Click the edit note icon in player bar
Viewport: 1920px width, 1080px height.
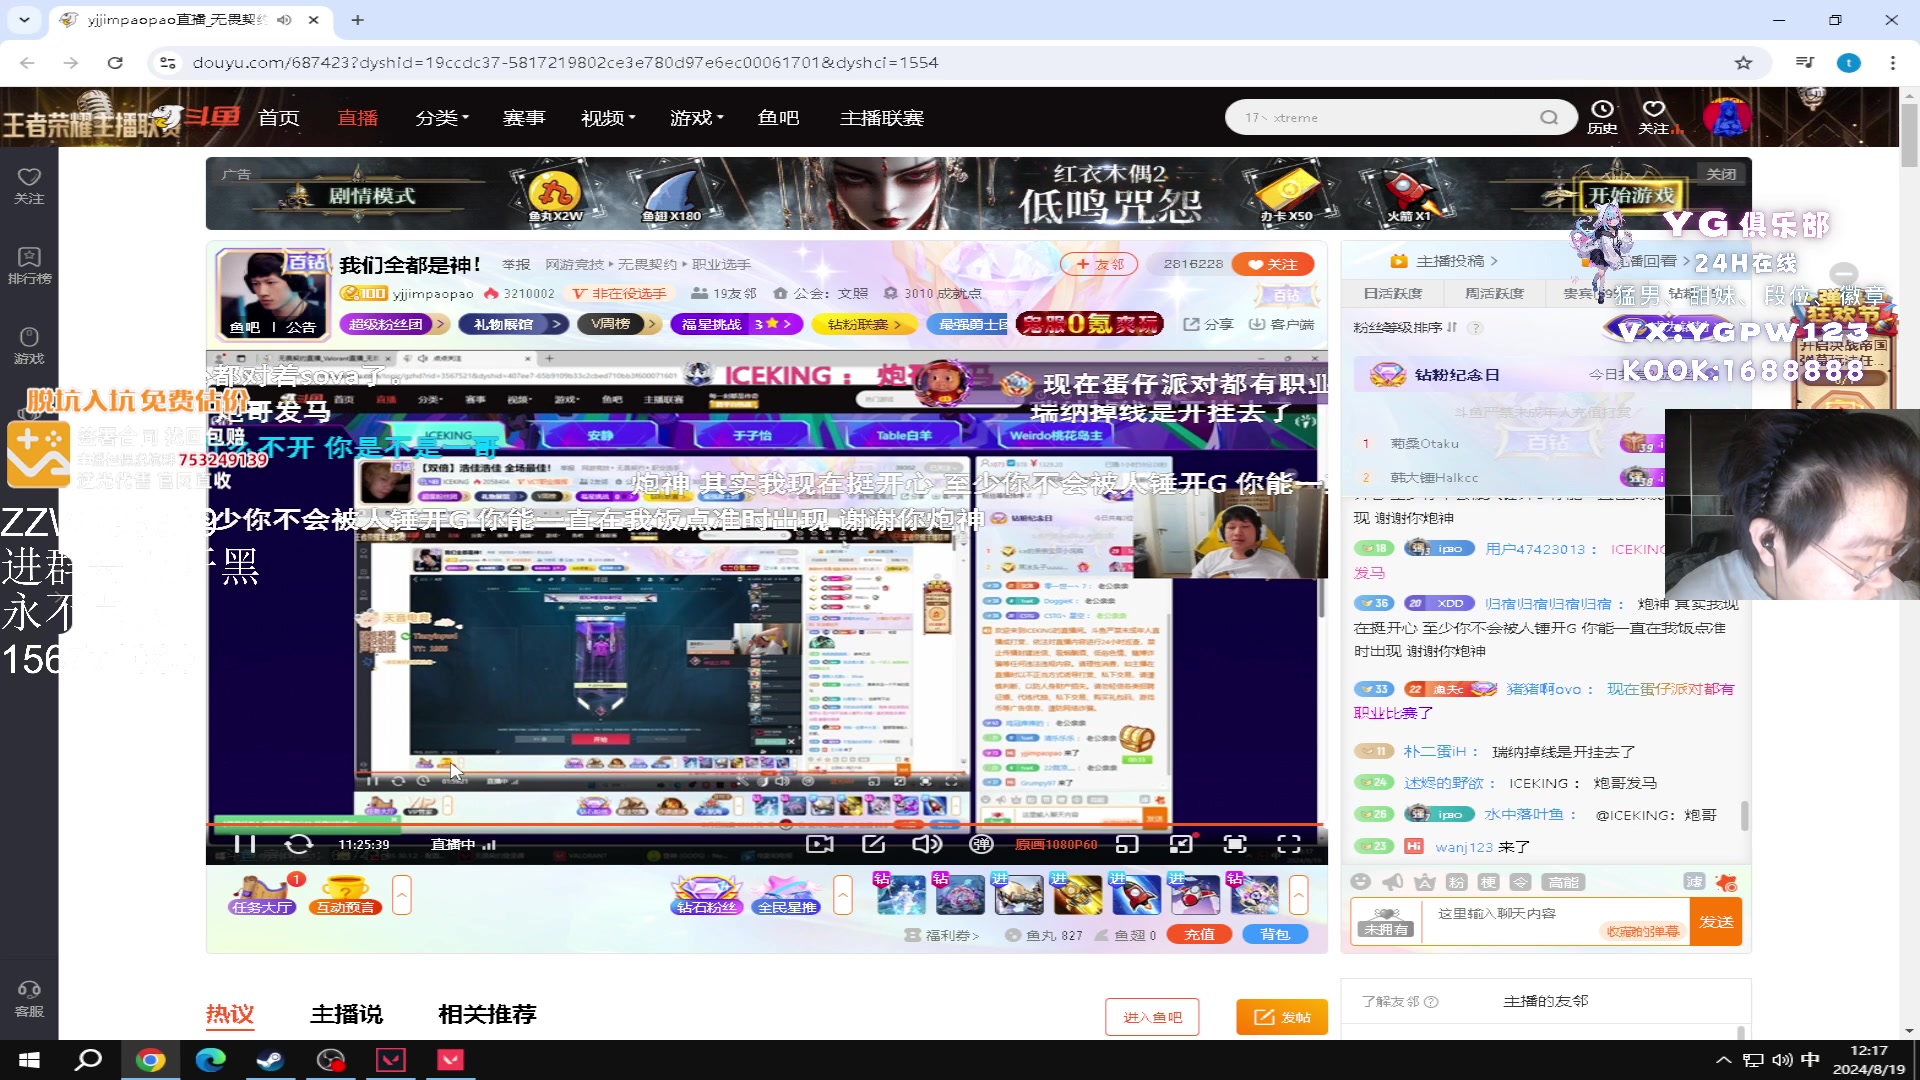pos(873,844)
